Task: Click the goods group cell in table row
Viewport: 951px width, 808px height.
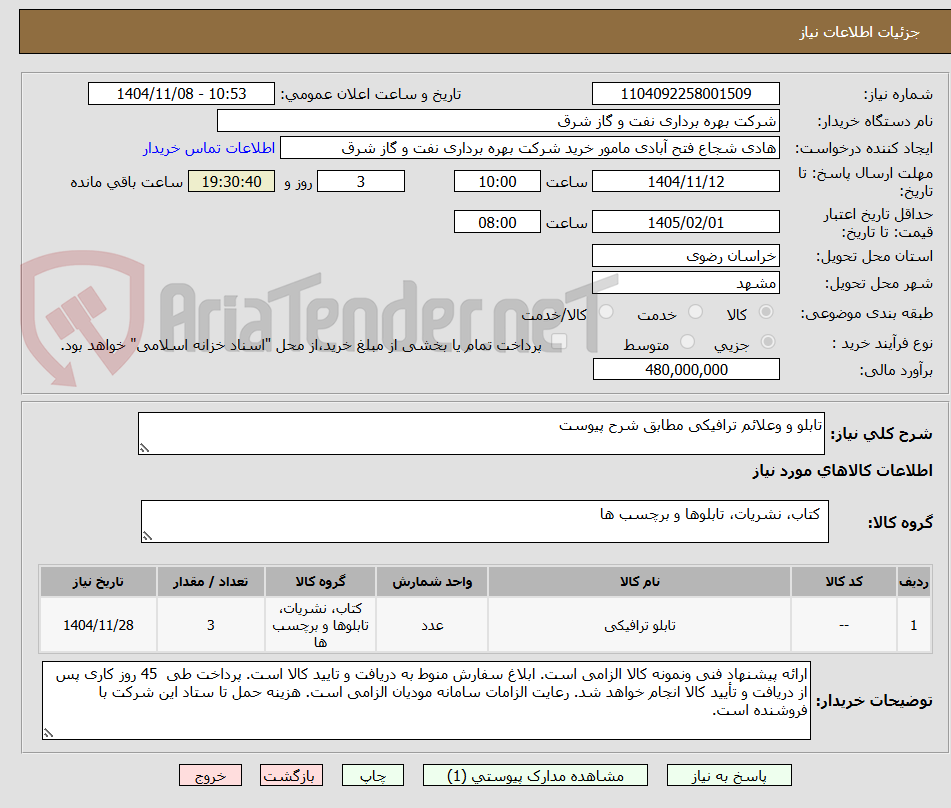Action: click(x=320, y=625)
